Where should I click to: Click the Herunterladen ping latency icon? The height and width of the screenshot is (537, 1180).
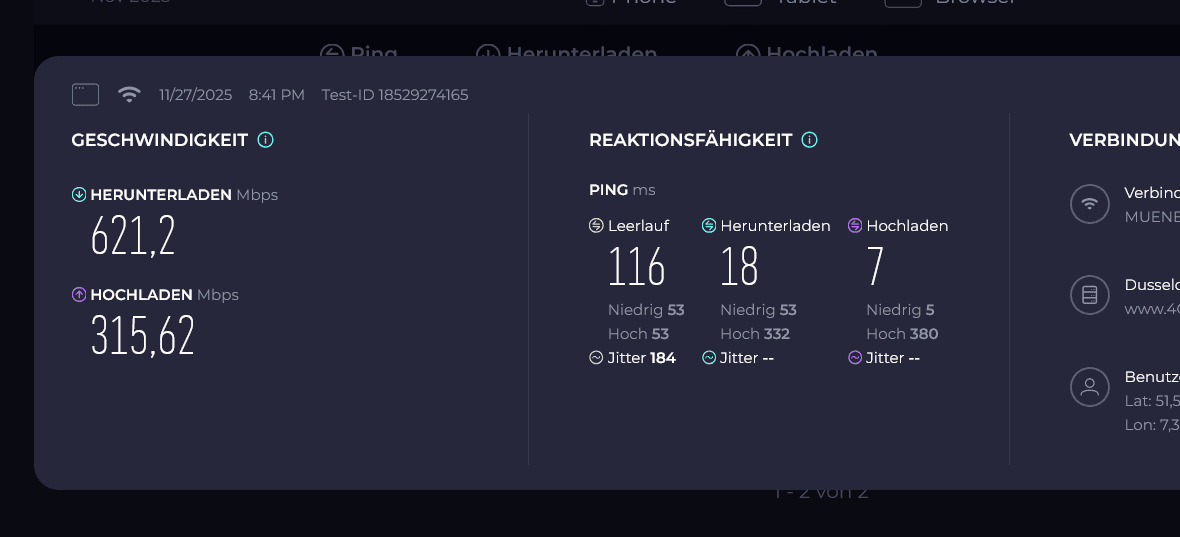point(709,226)
